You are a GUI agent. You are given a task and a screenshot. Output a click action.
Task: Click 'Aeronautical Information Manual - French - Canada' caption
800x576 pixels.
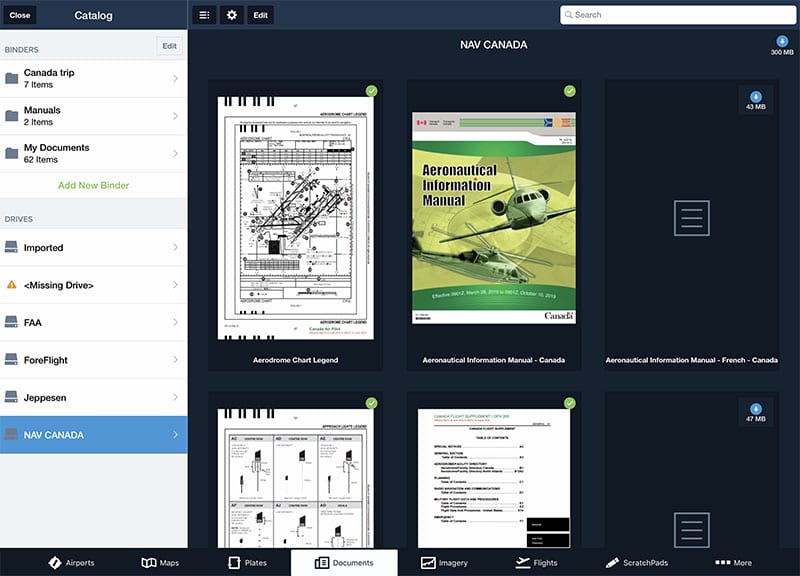click(691, 360)
